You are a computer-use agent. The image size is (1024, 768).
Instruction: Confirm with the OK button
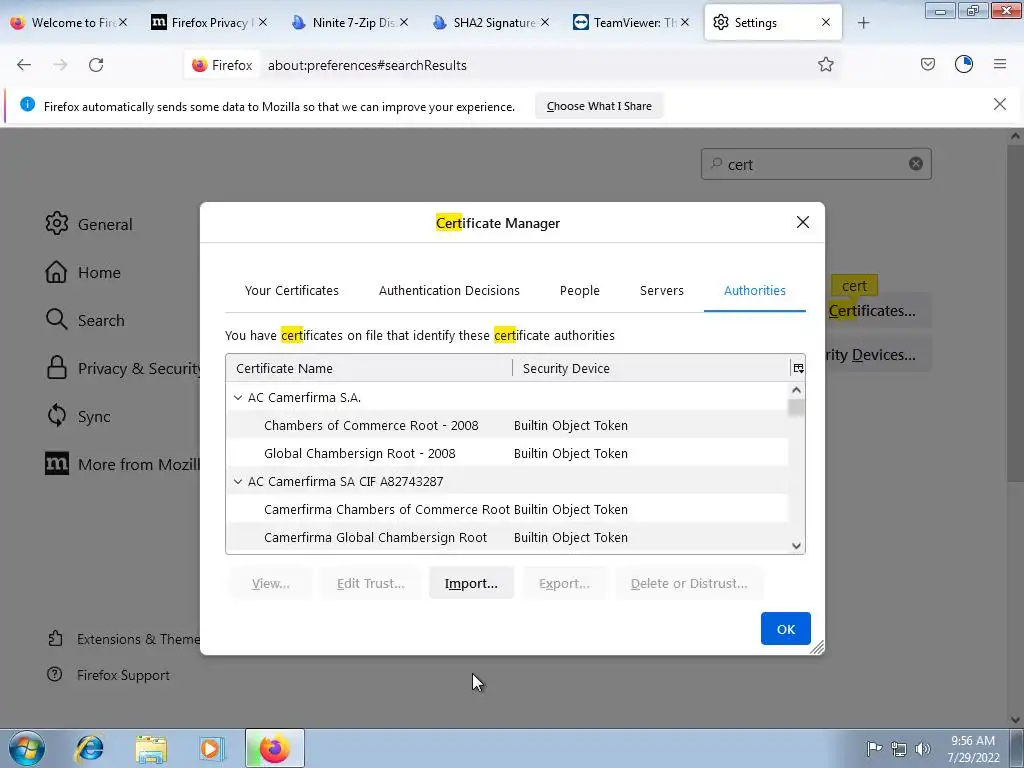786,628
